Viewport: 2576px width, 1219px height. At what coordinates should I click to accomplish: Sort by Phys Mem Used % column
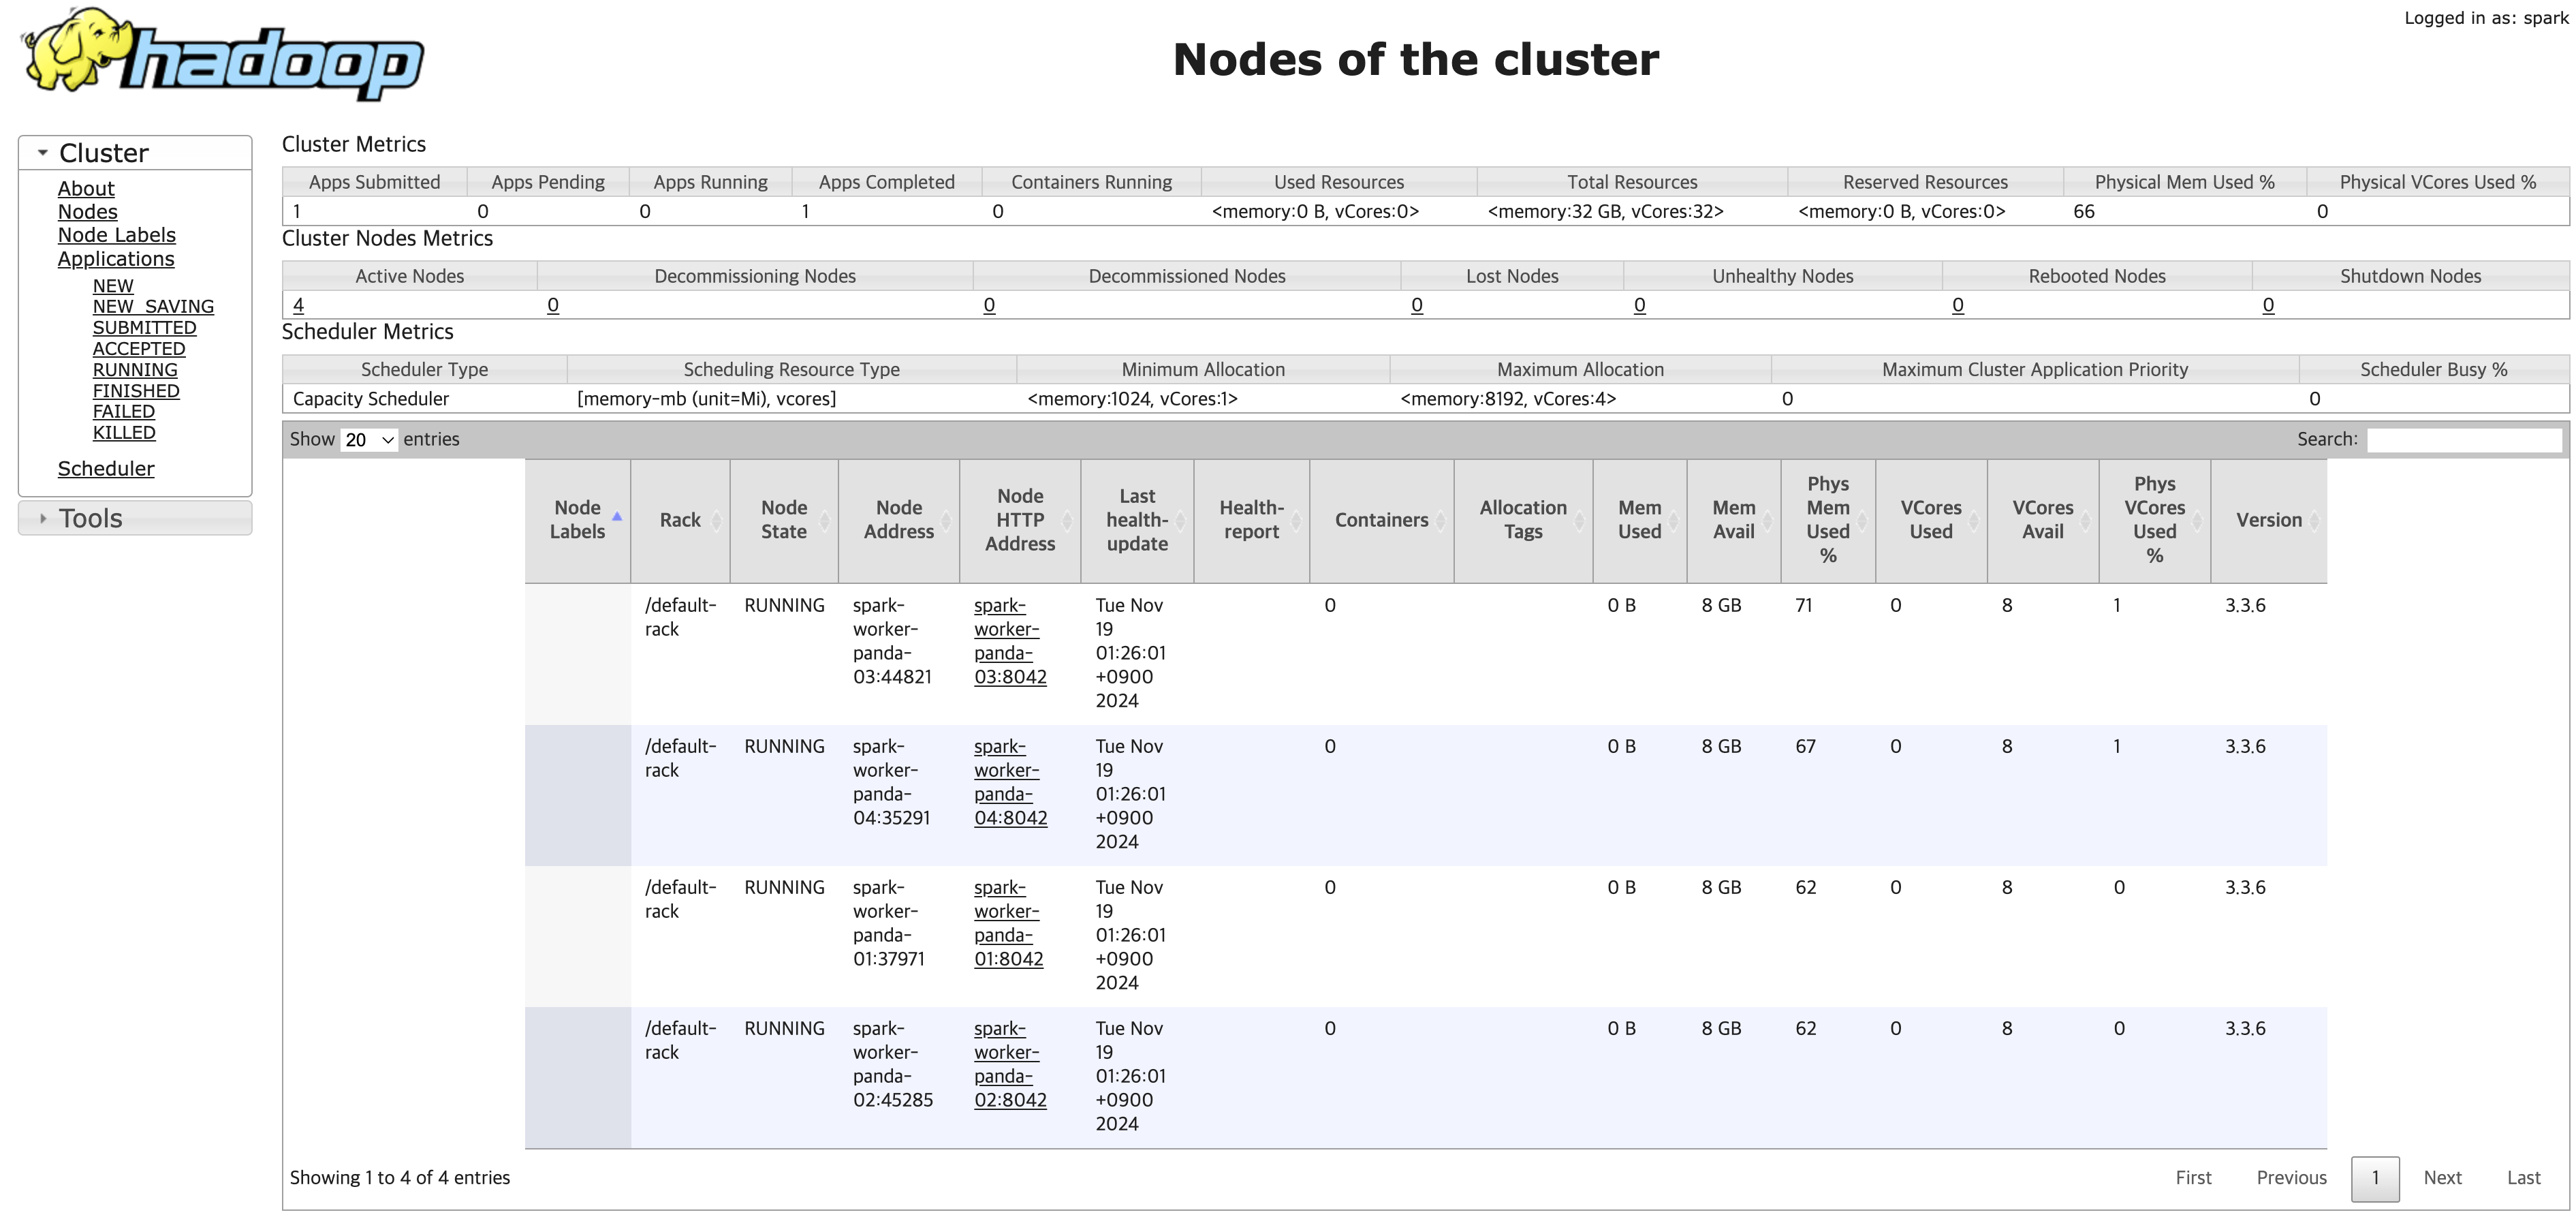pos(1828,520)
